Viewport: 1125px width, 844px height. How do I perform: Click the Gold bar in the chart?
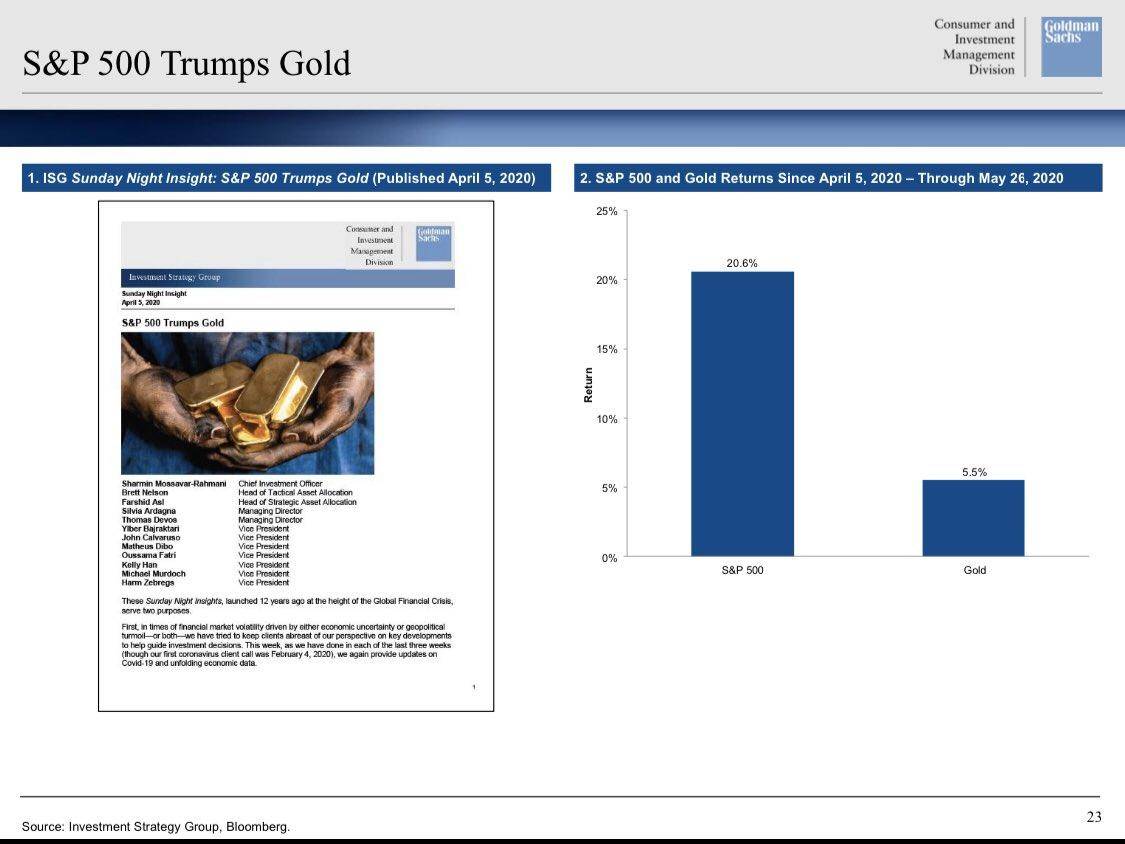[x=974, y=518]
